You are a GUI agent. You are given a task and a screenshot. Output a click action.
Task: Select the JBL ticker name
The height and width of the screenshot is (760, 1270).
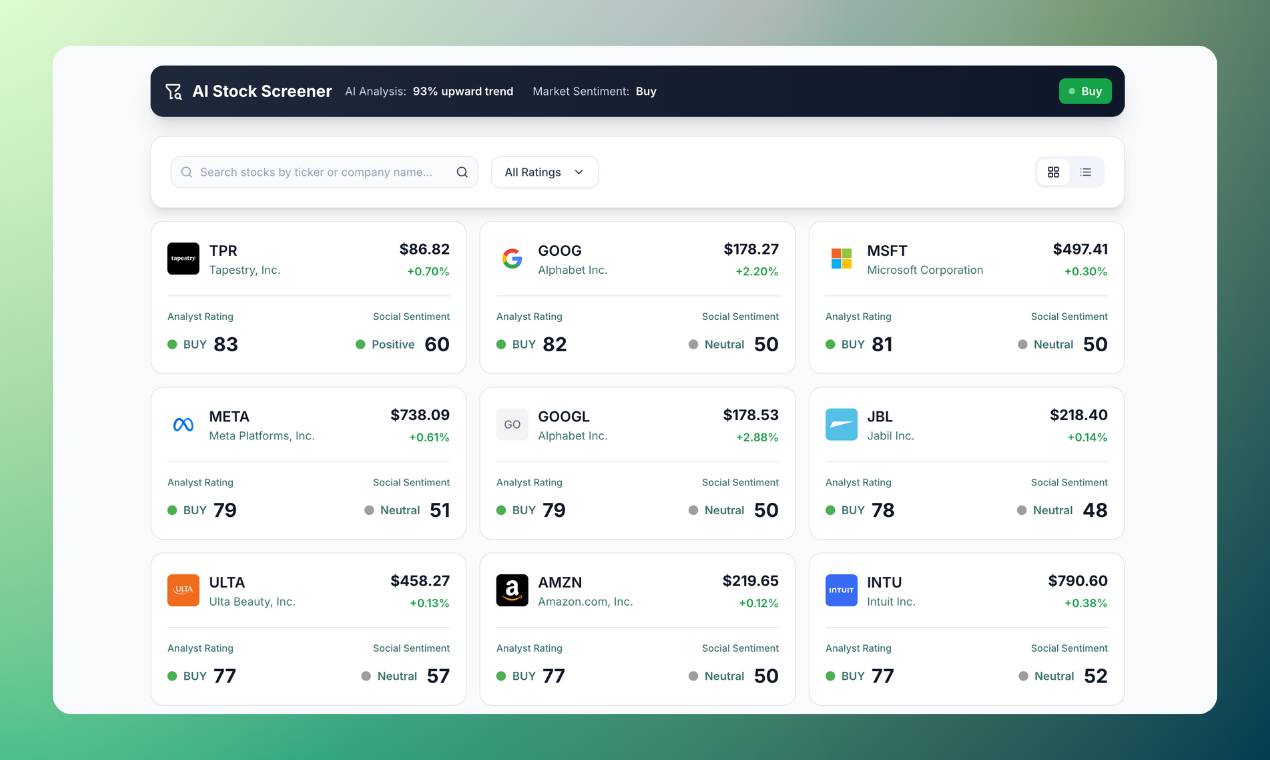[x=880, y=416]
